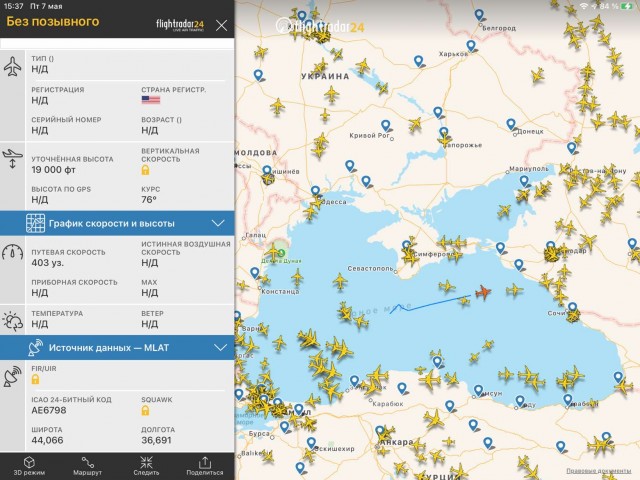Select the Широта value 44,066
Screen dimensions: 640x480
tap(47, 440)
